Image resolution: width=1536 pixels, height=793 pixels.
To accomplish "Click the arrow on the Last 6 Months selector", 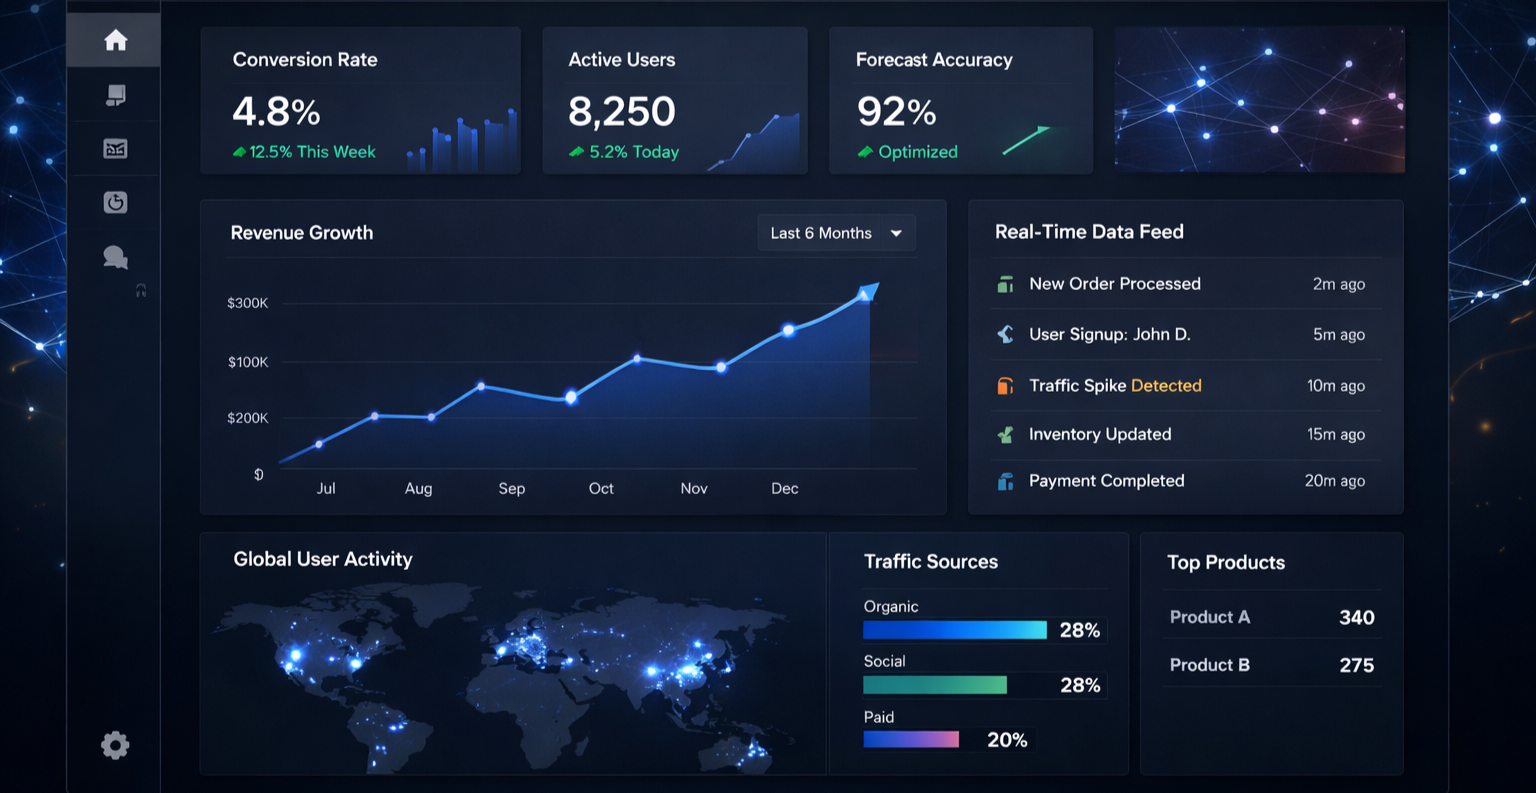I will pos(896,234).
